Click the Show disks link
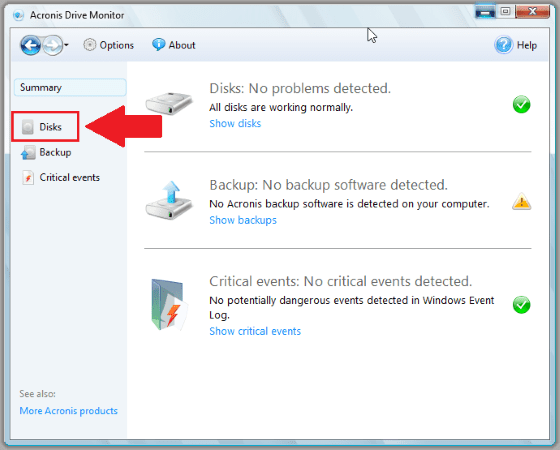Screen dimensions: 560x450 click(235, 124)
